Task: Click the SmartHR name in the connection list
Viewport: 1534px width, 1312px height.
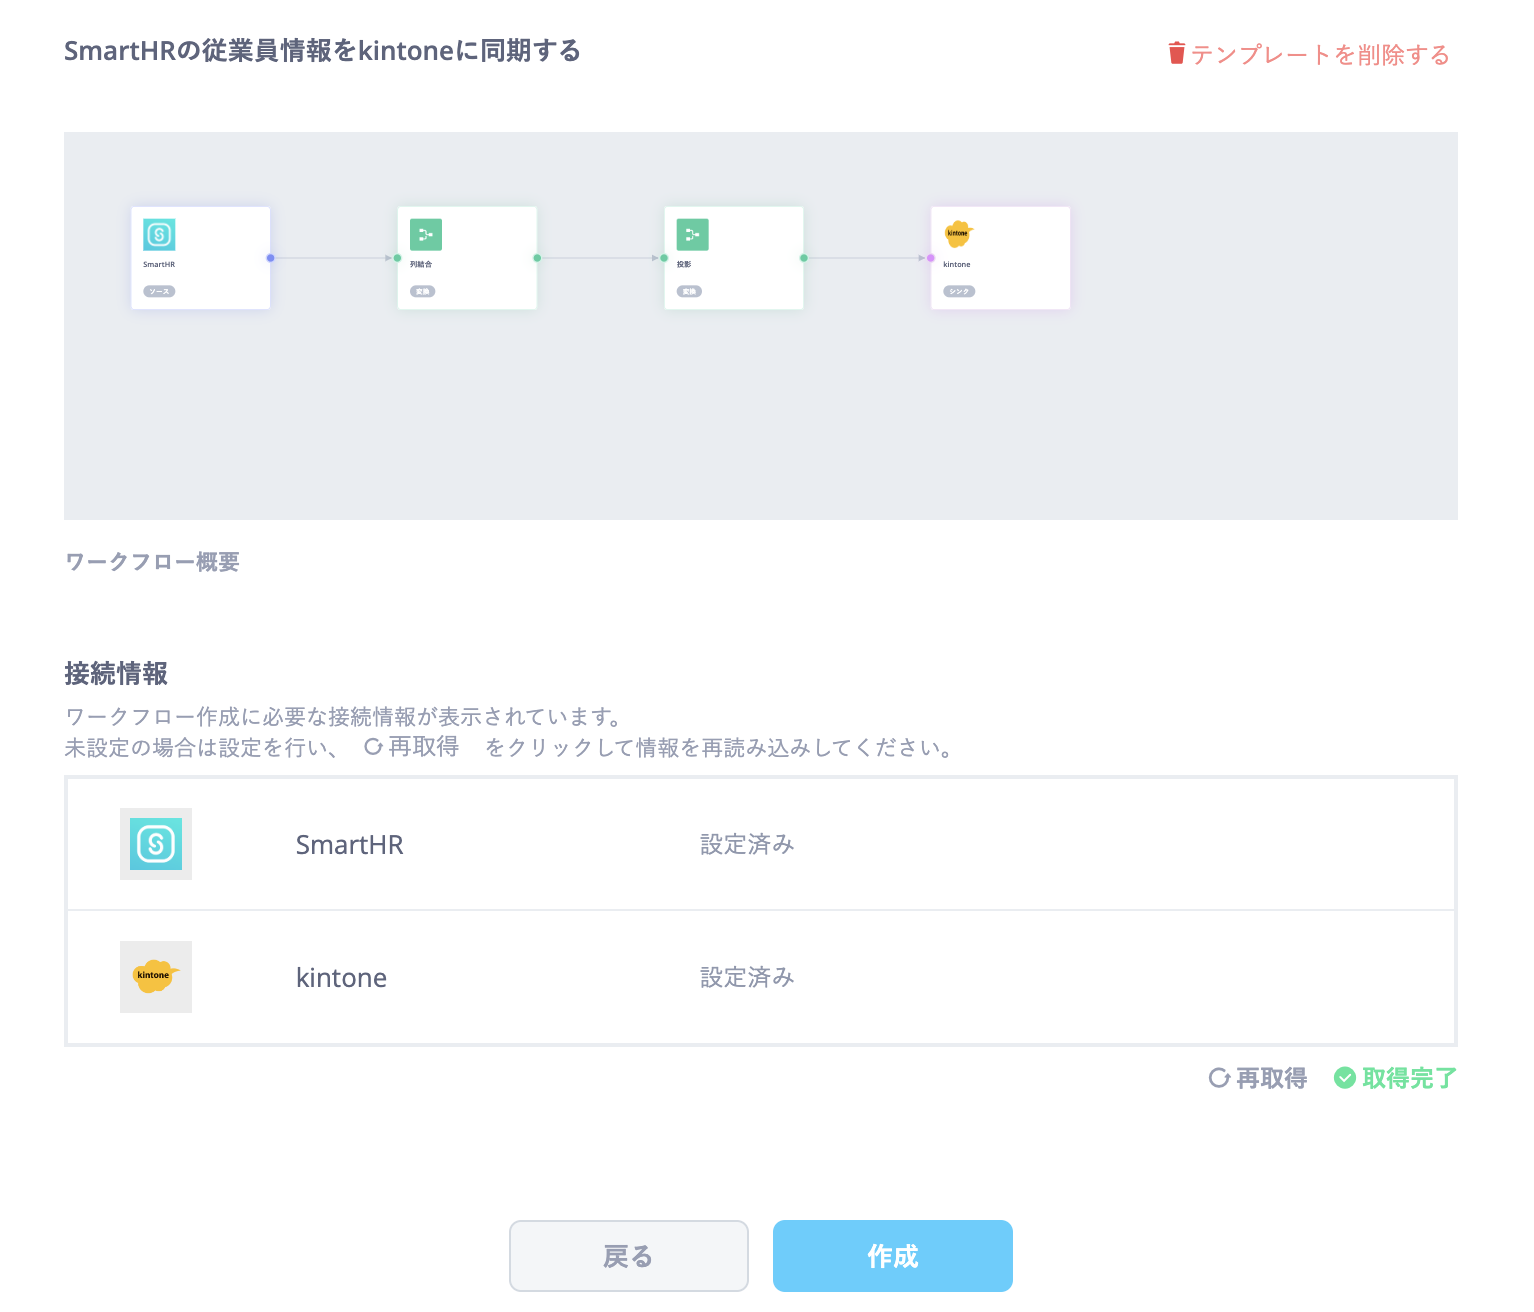Action: point(350,845)
